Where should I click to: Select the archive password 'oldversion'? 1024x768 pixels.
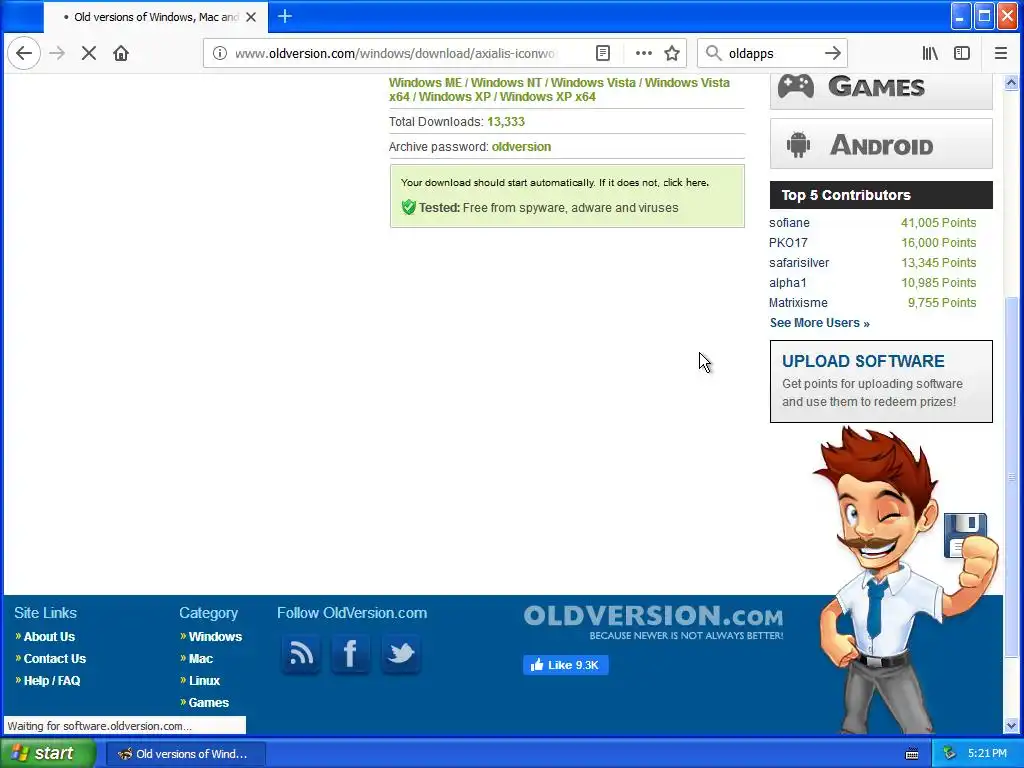click(521, 147)
